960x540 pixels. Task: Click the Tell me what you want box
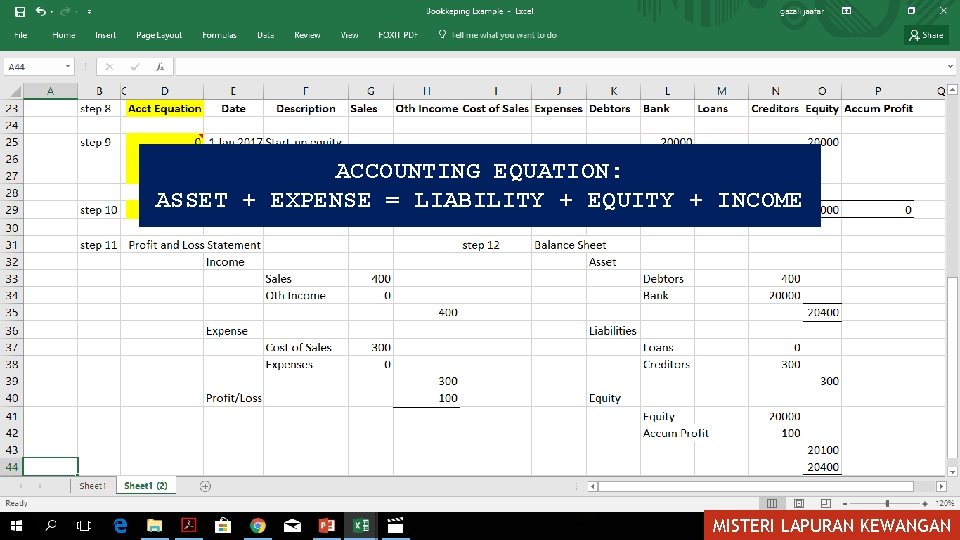click(498, 35)
